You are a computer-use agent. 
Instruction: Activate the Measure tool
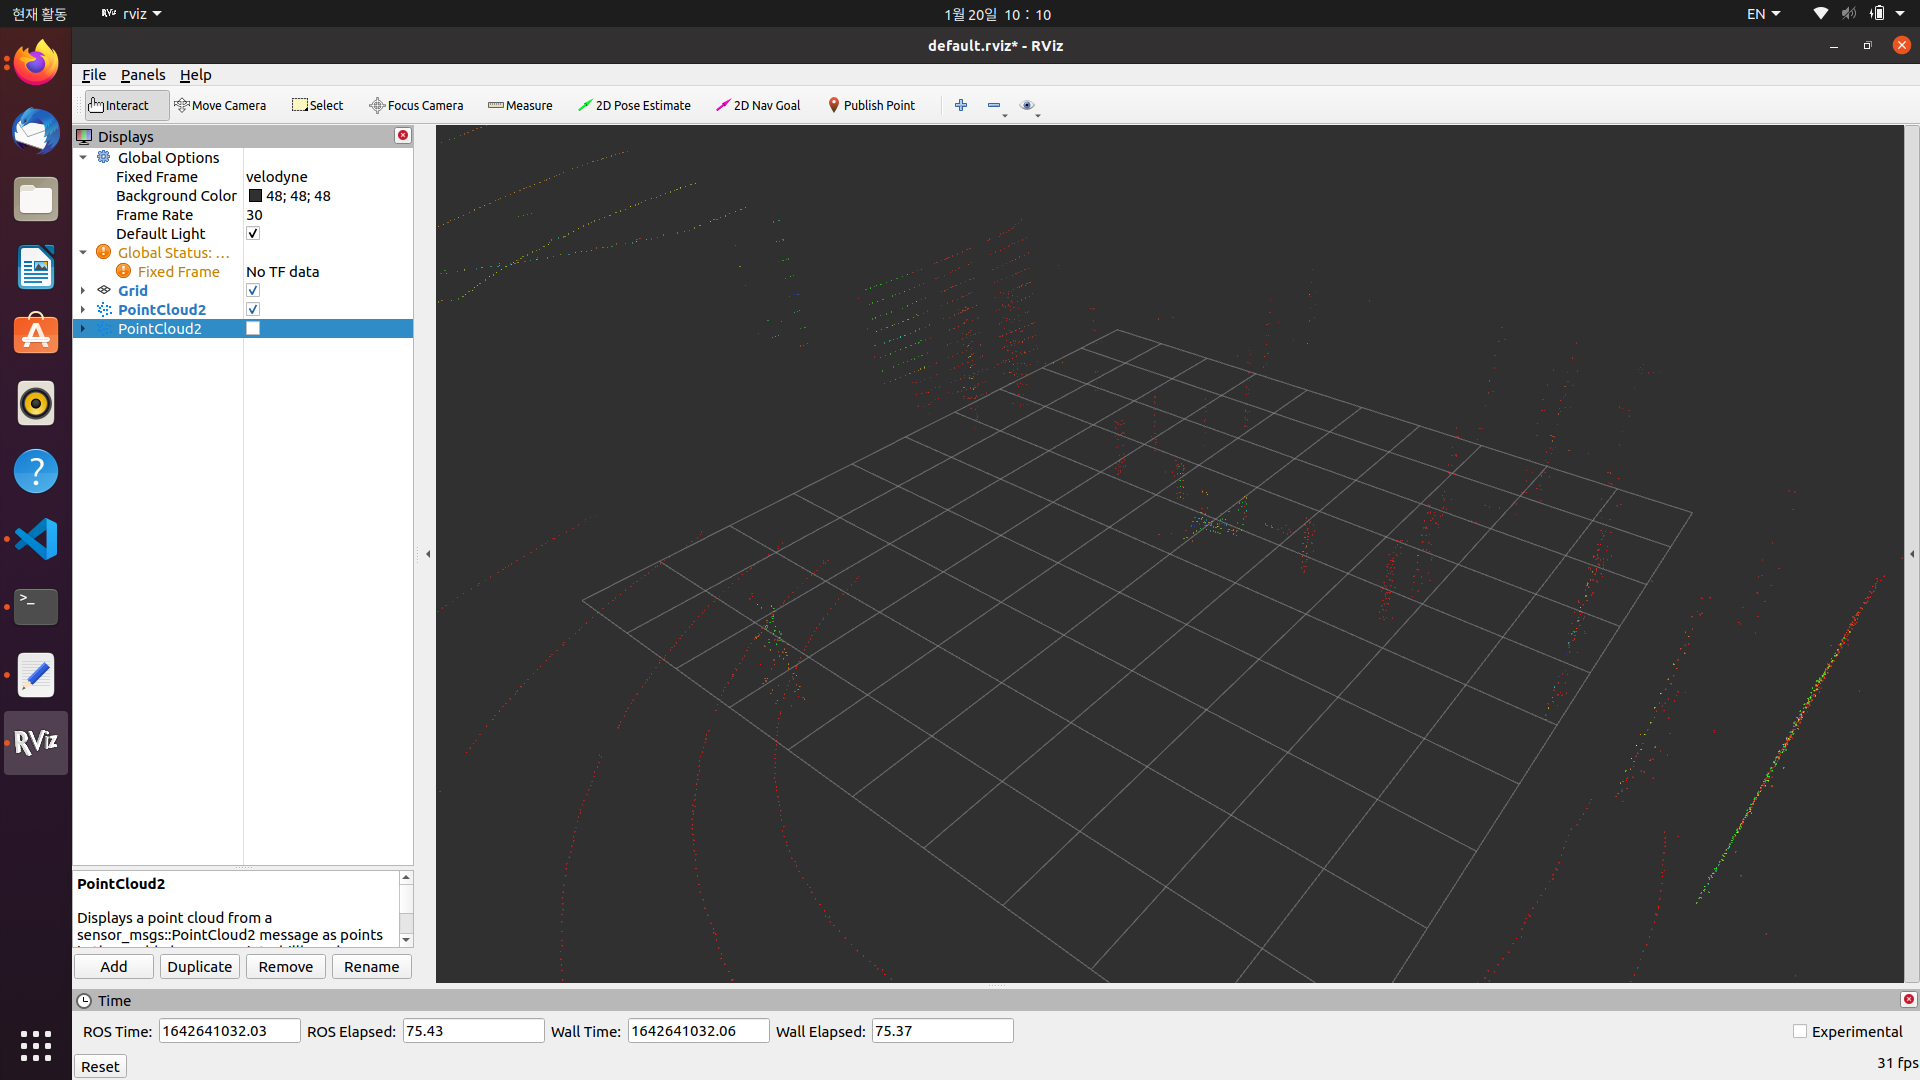(x=519, y=105)
